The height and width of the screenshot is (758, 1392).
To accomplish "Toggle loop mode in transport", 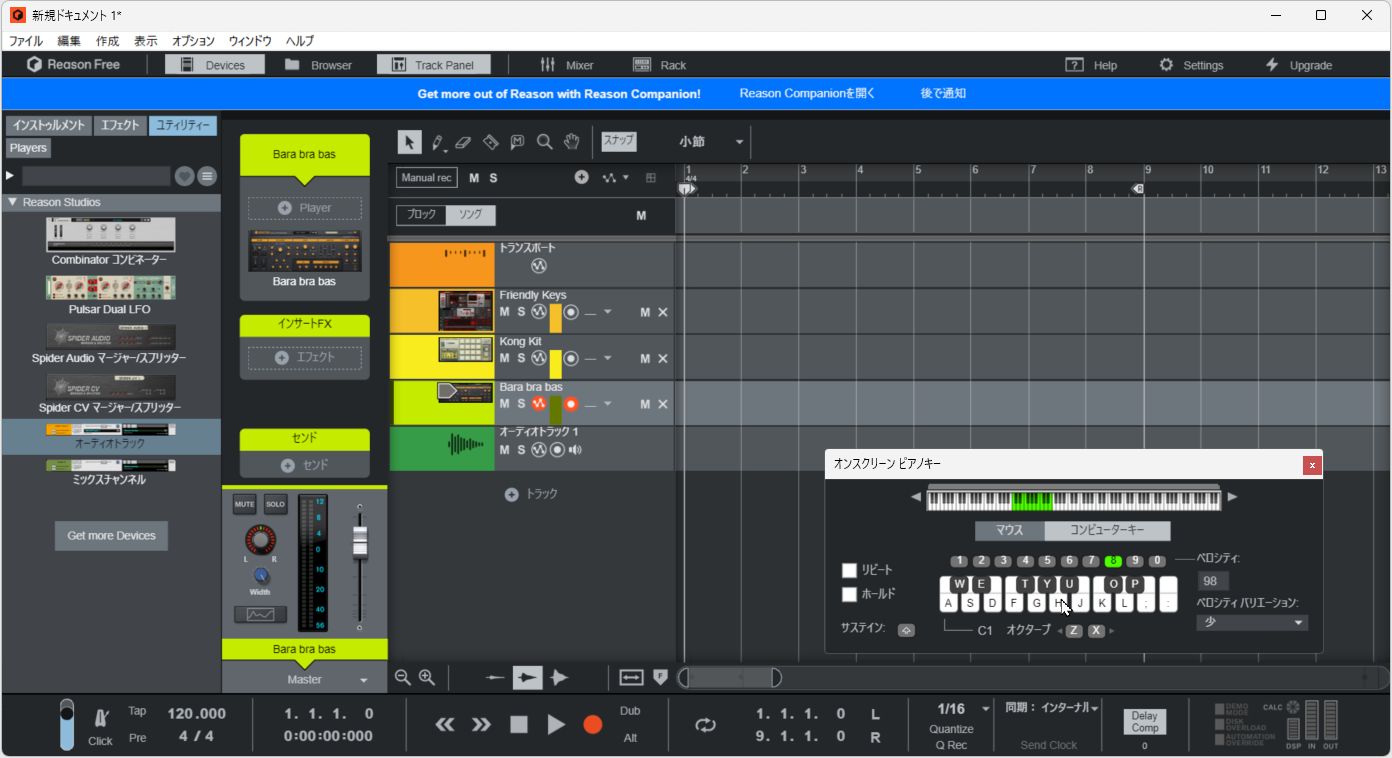I will pos(706,726).
